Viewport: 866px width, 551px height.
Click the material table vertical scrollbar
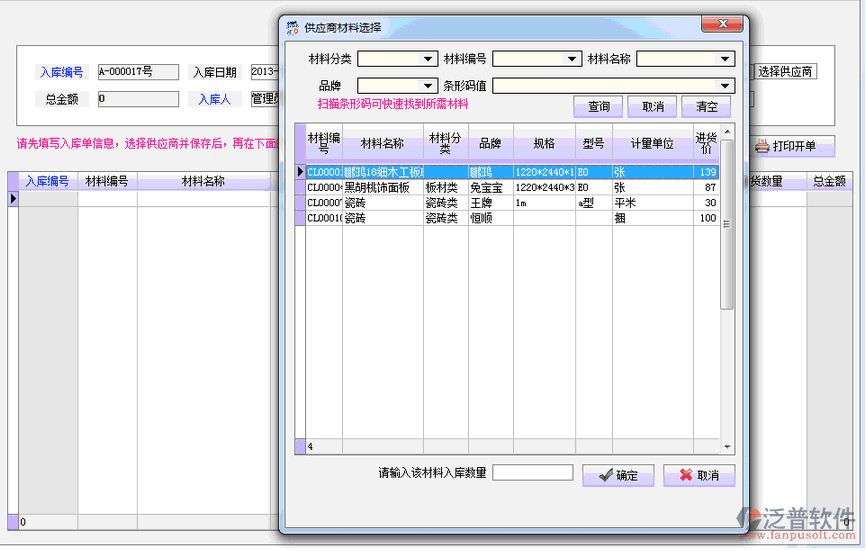click(x=727, y=250)
